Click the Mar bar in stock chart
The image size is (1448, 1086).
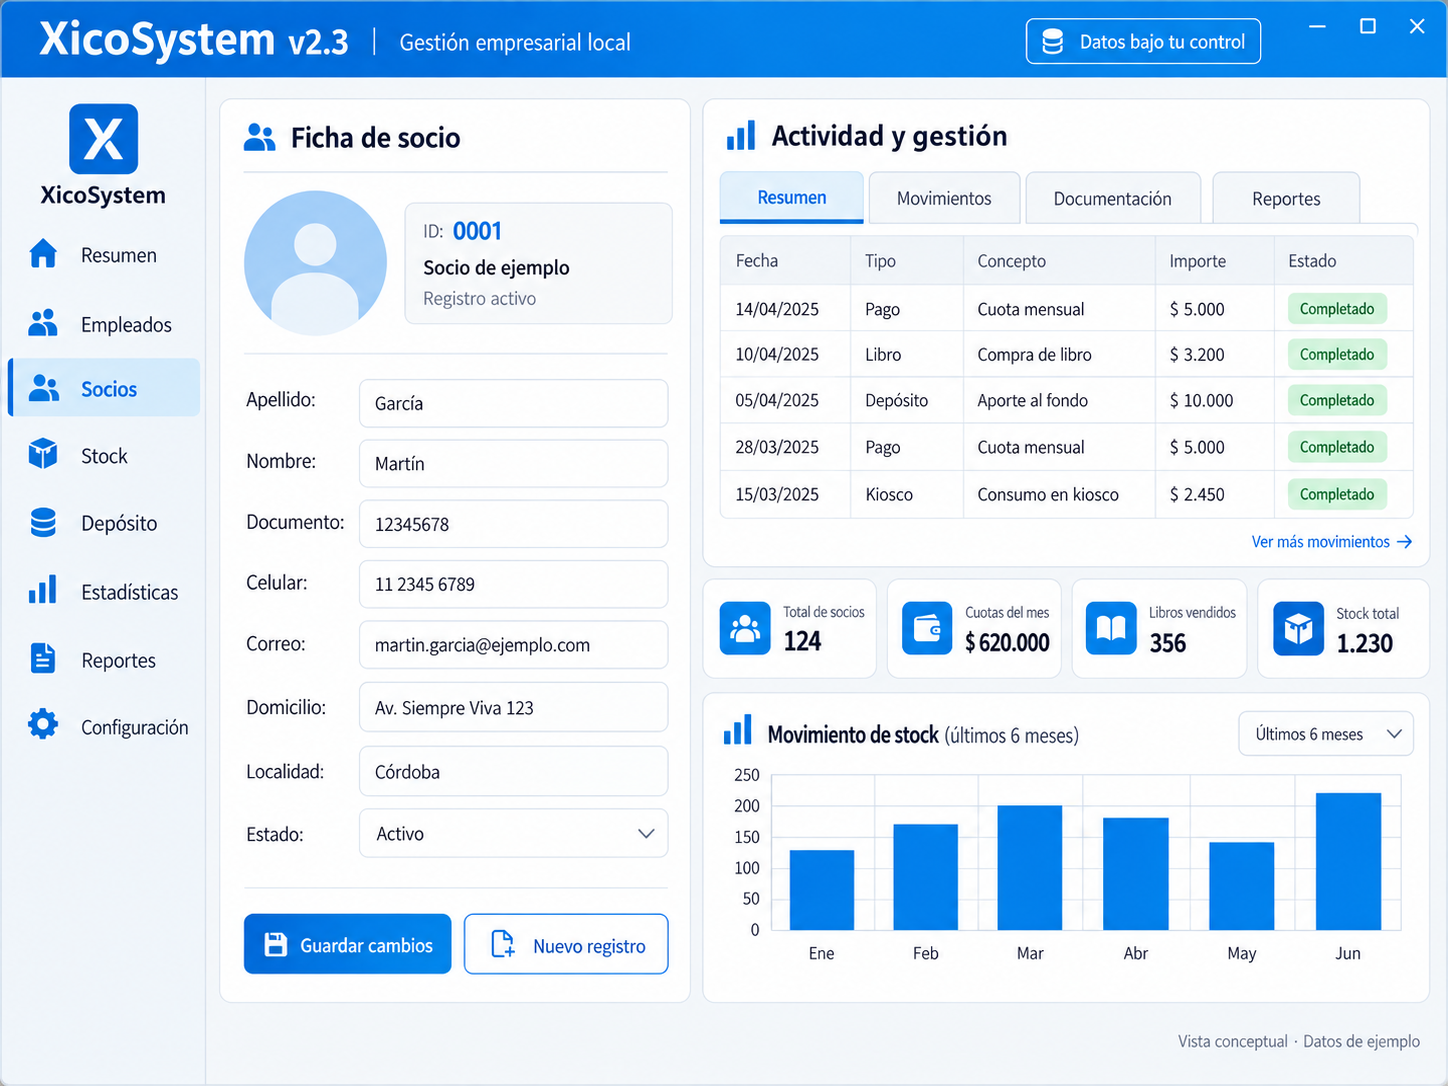tap(1030, 867)
